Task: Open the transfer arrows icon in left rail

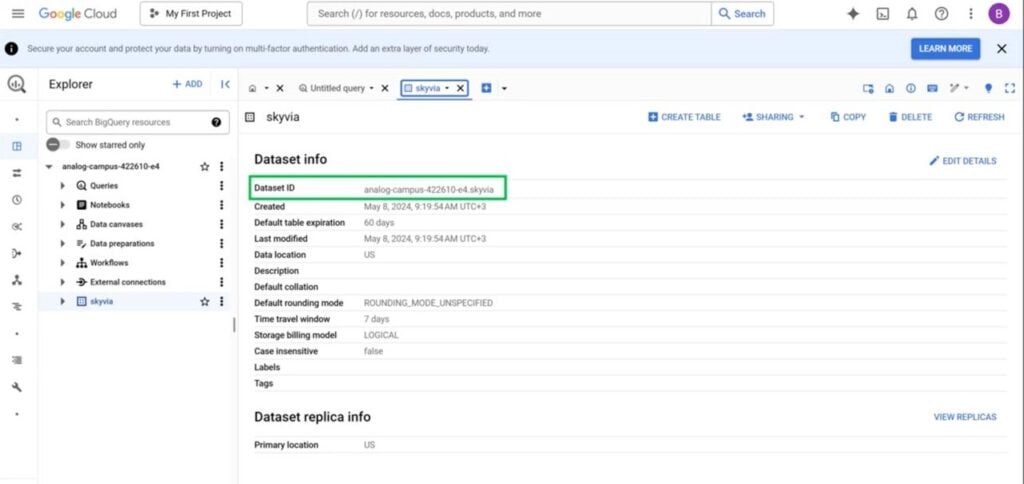Action: point(17,173)
